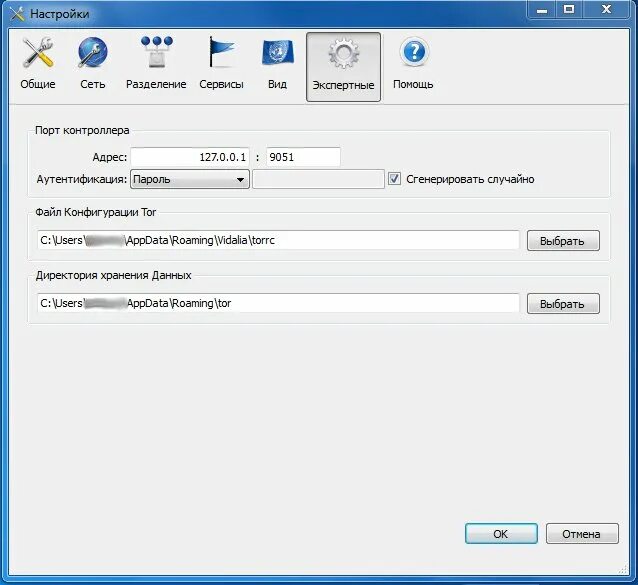638x585 pixels.
Task: Click the Аутентификация label
Action: (x=82, y=179)
